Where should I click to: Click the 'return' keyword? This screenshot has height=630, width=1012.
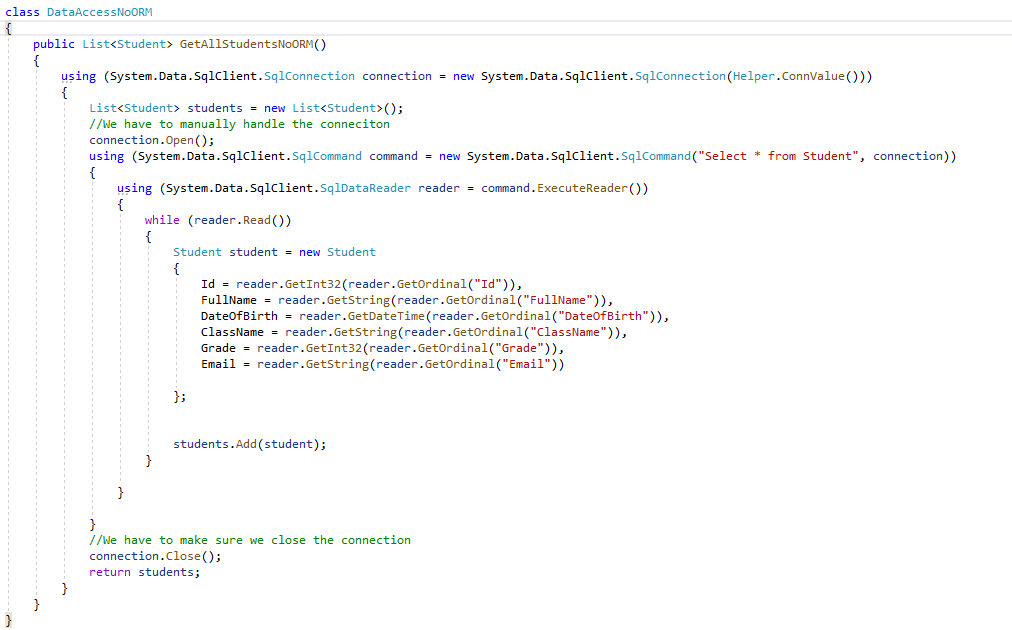[110, 572]
